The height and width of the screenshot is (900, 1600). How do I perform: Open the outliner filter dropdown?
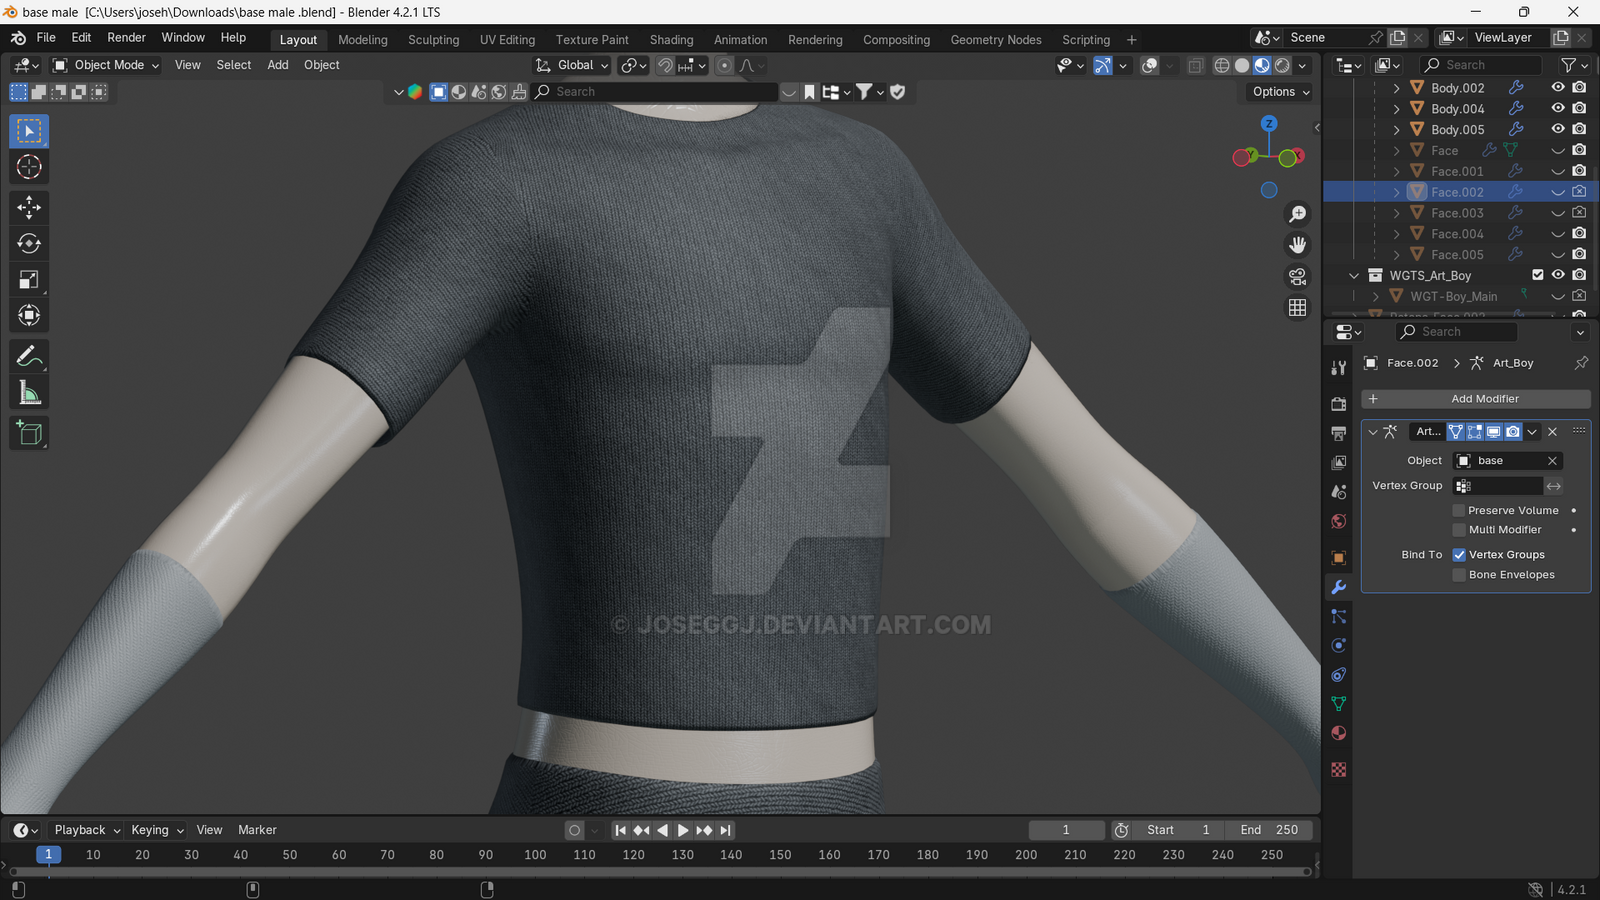tap(1575, 65)
